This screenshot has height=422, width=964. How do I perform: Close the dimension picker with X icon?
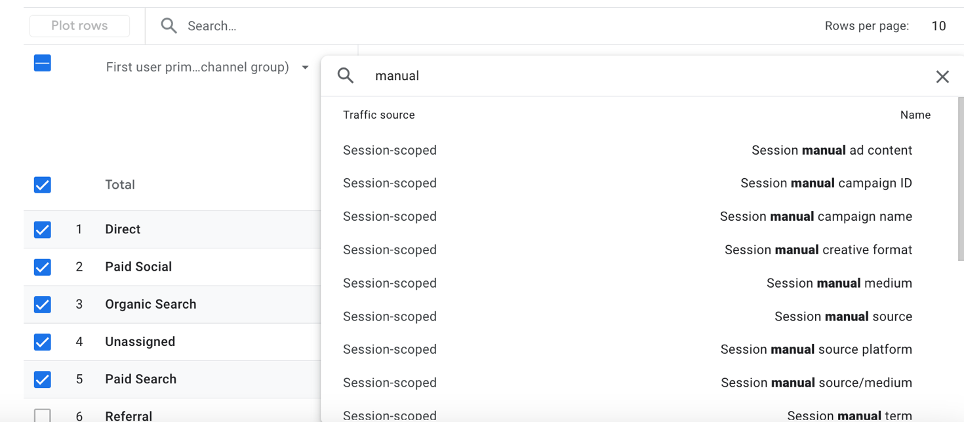pos(942,76)
